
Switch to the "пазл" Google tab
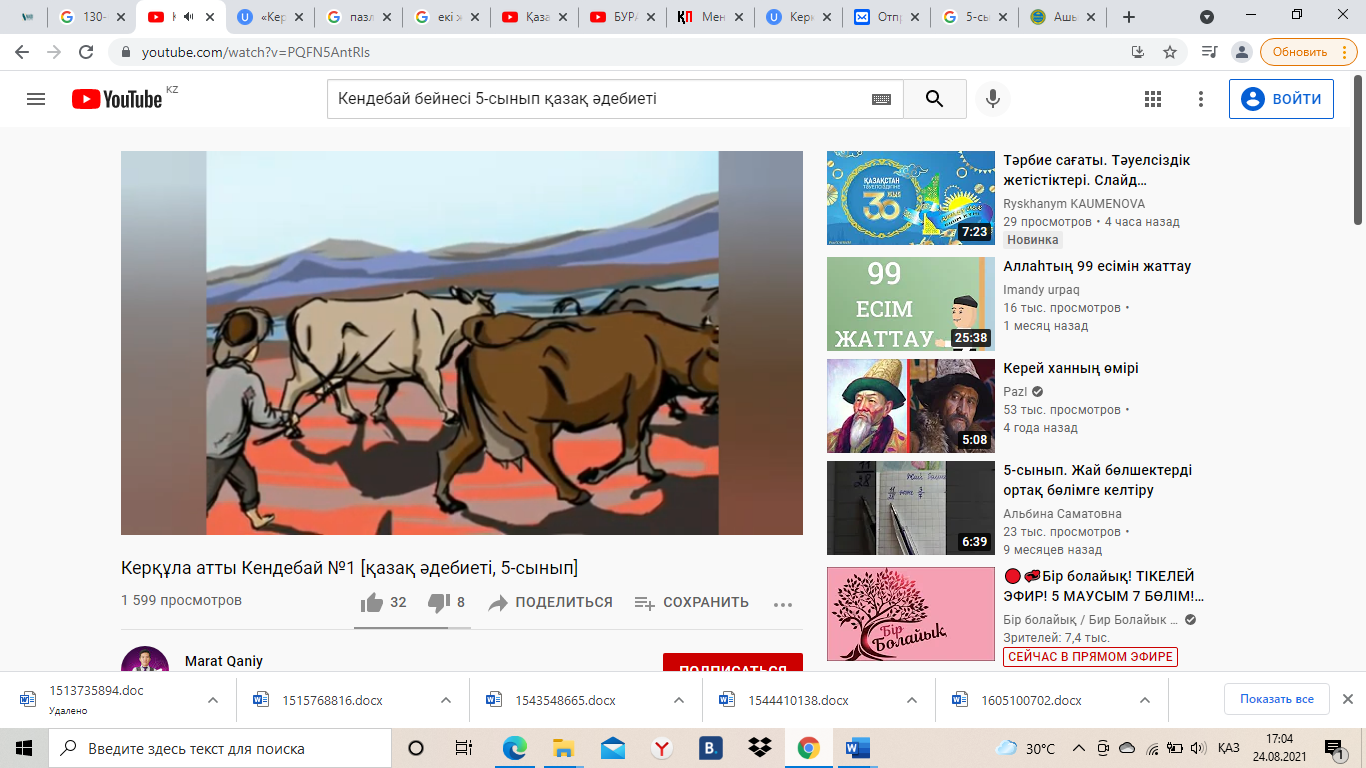point(358,17)
